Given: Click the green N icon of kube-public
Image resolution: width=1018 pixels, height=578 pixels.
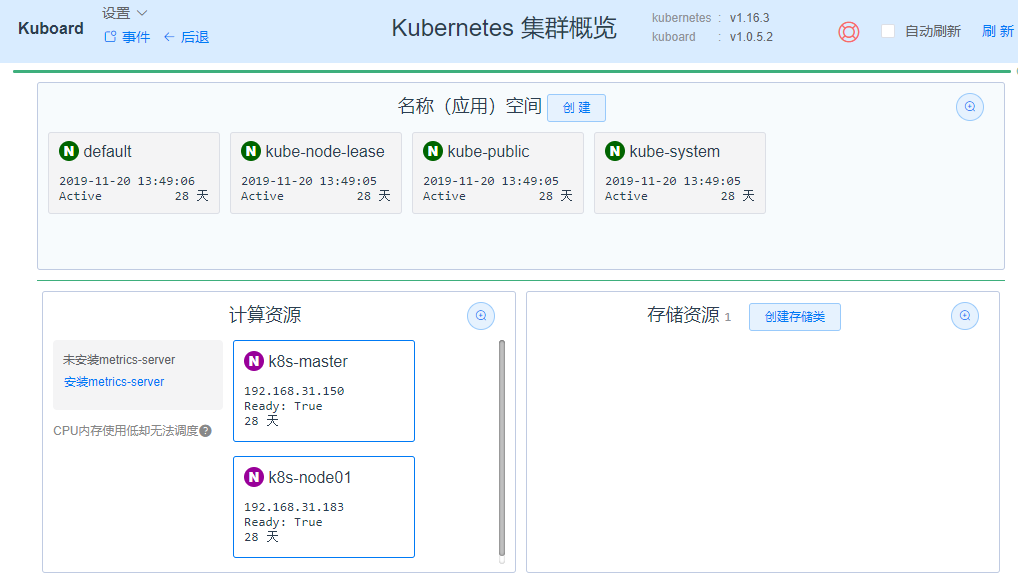Looking at the screenshot, I should point(433,151).
